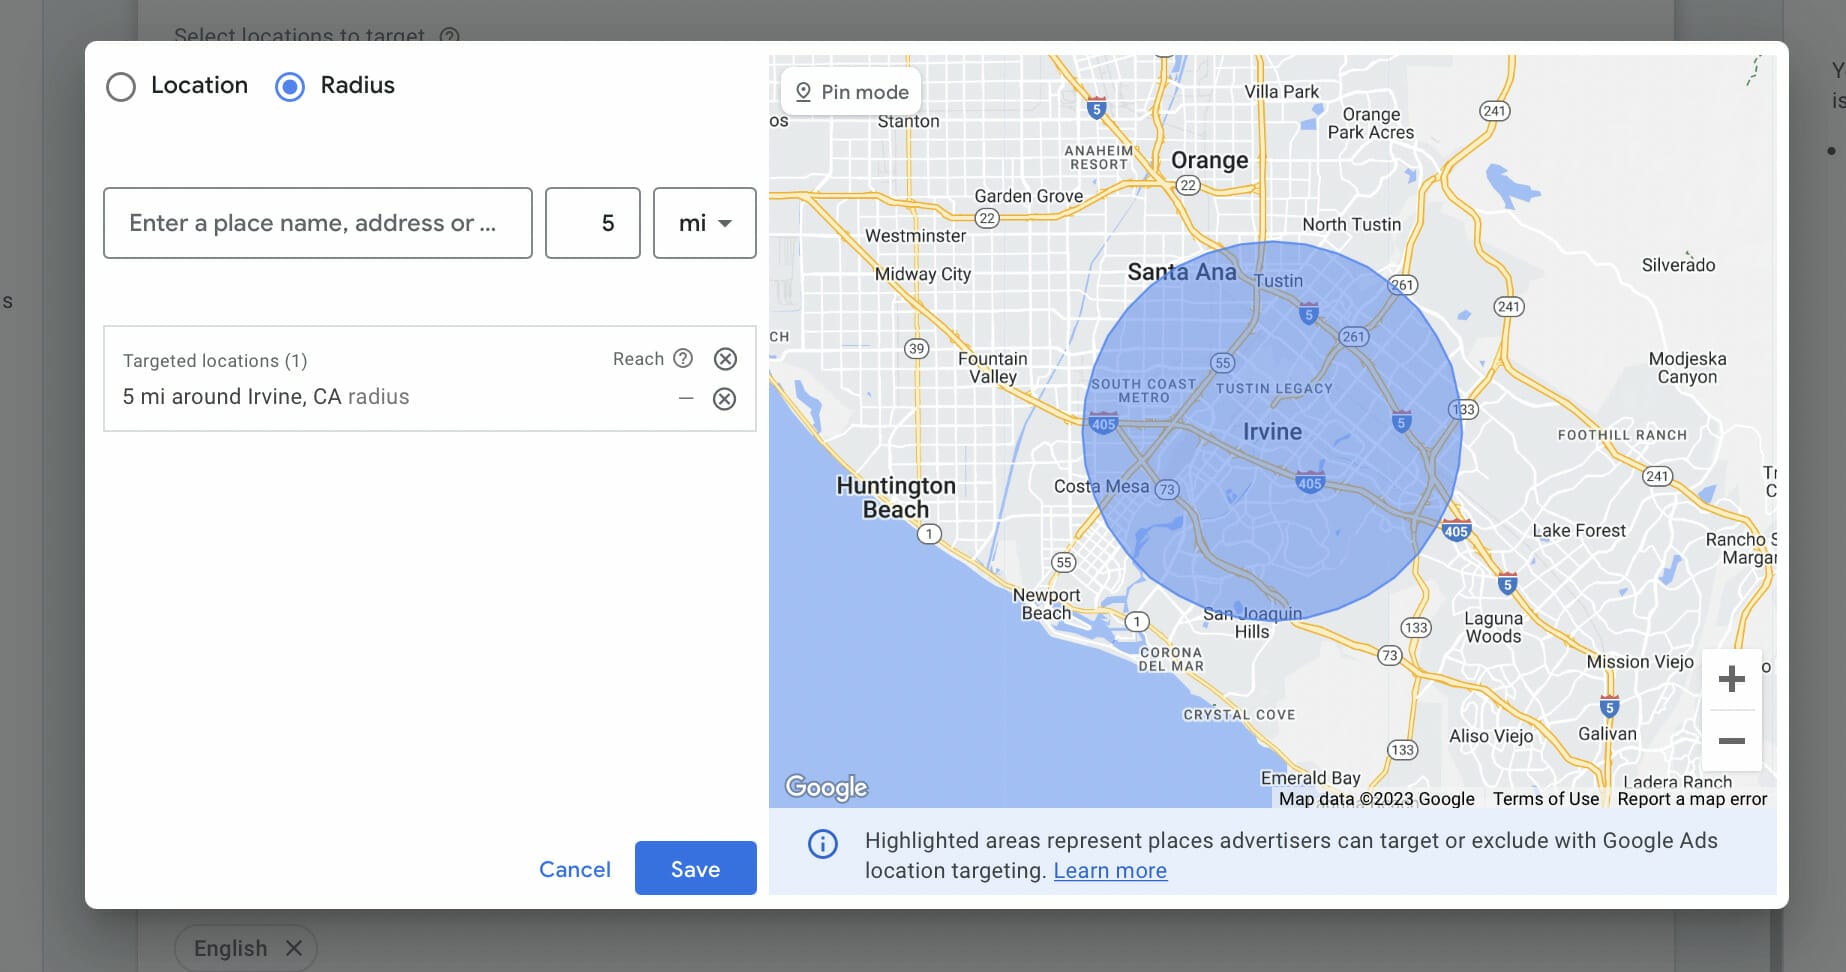Screen dimensions: 1846x972
Task: Click the info icon in the highlighted areas notice
Action: tap(822, 844)
